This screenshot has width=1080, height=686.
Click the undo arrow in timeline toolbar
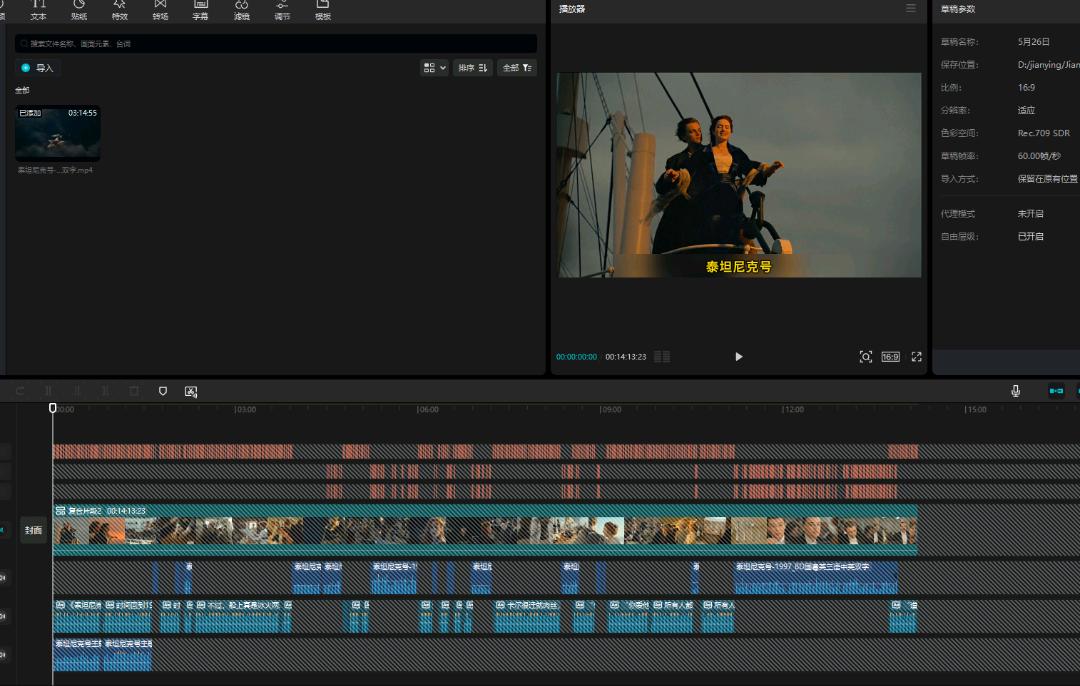[x=20, y=391]
